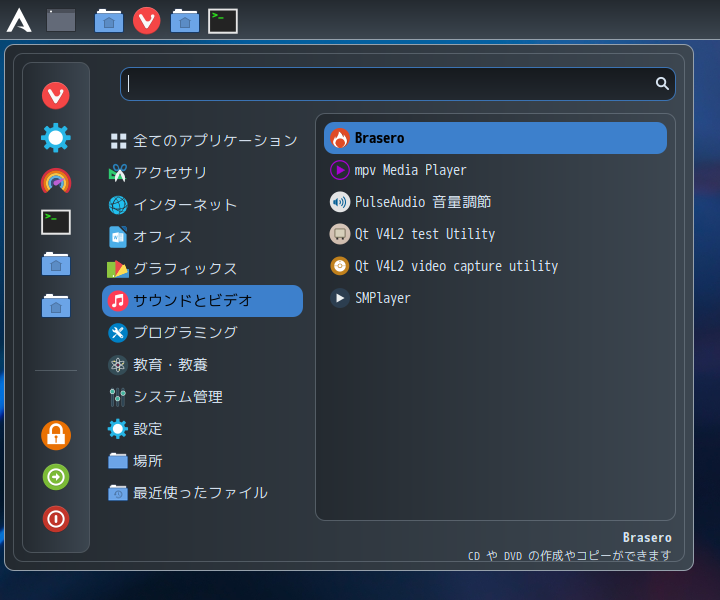Select the インターネット category
This screenshot has width=720, height=600.
pos(202,205)
